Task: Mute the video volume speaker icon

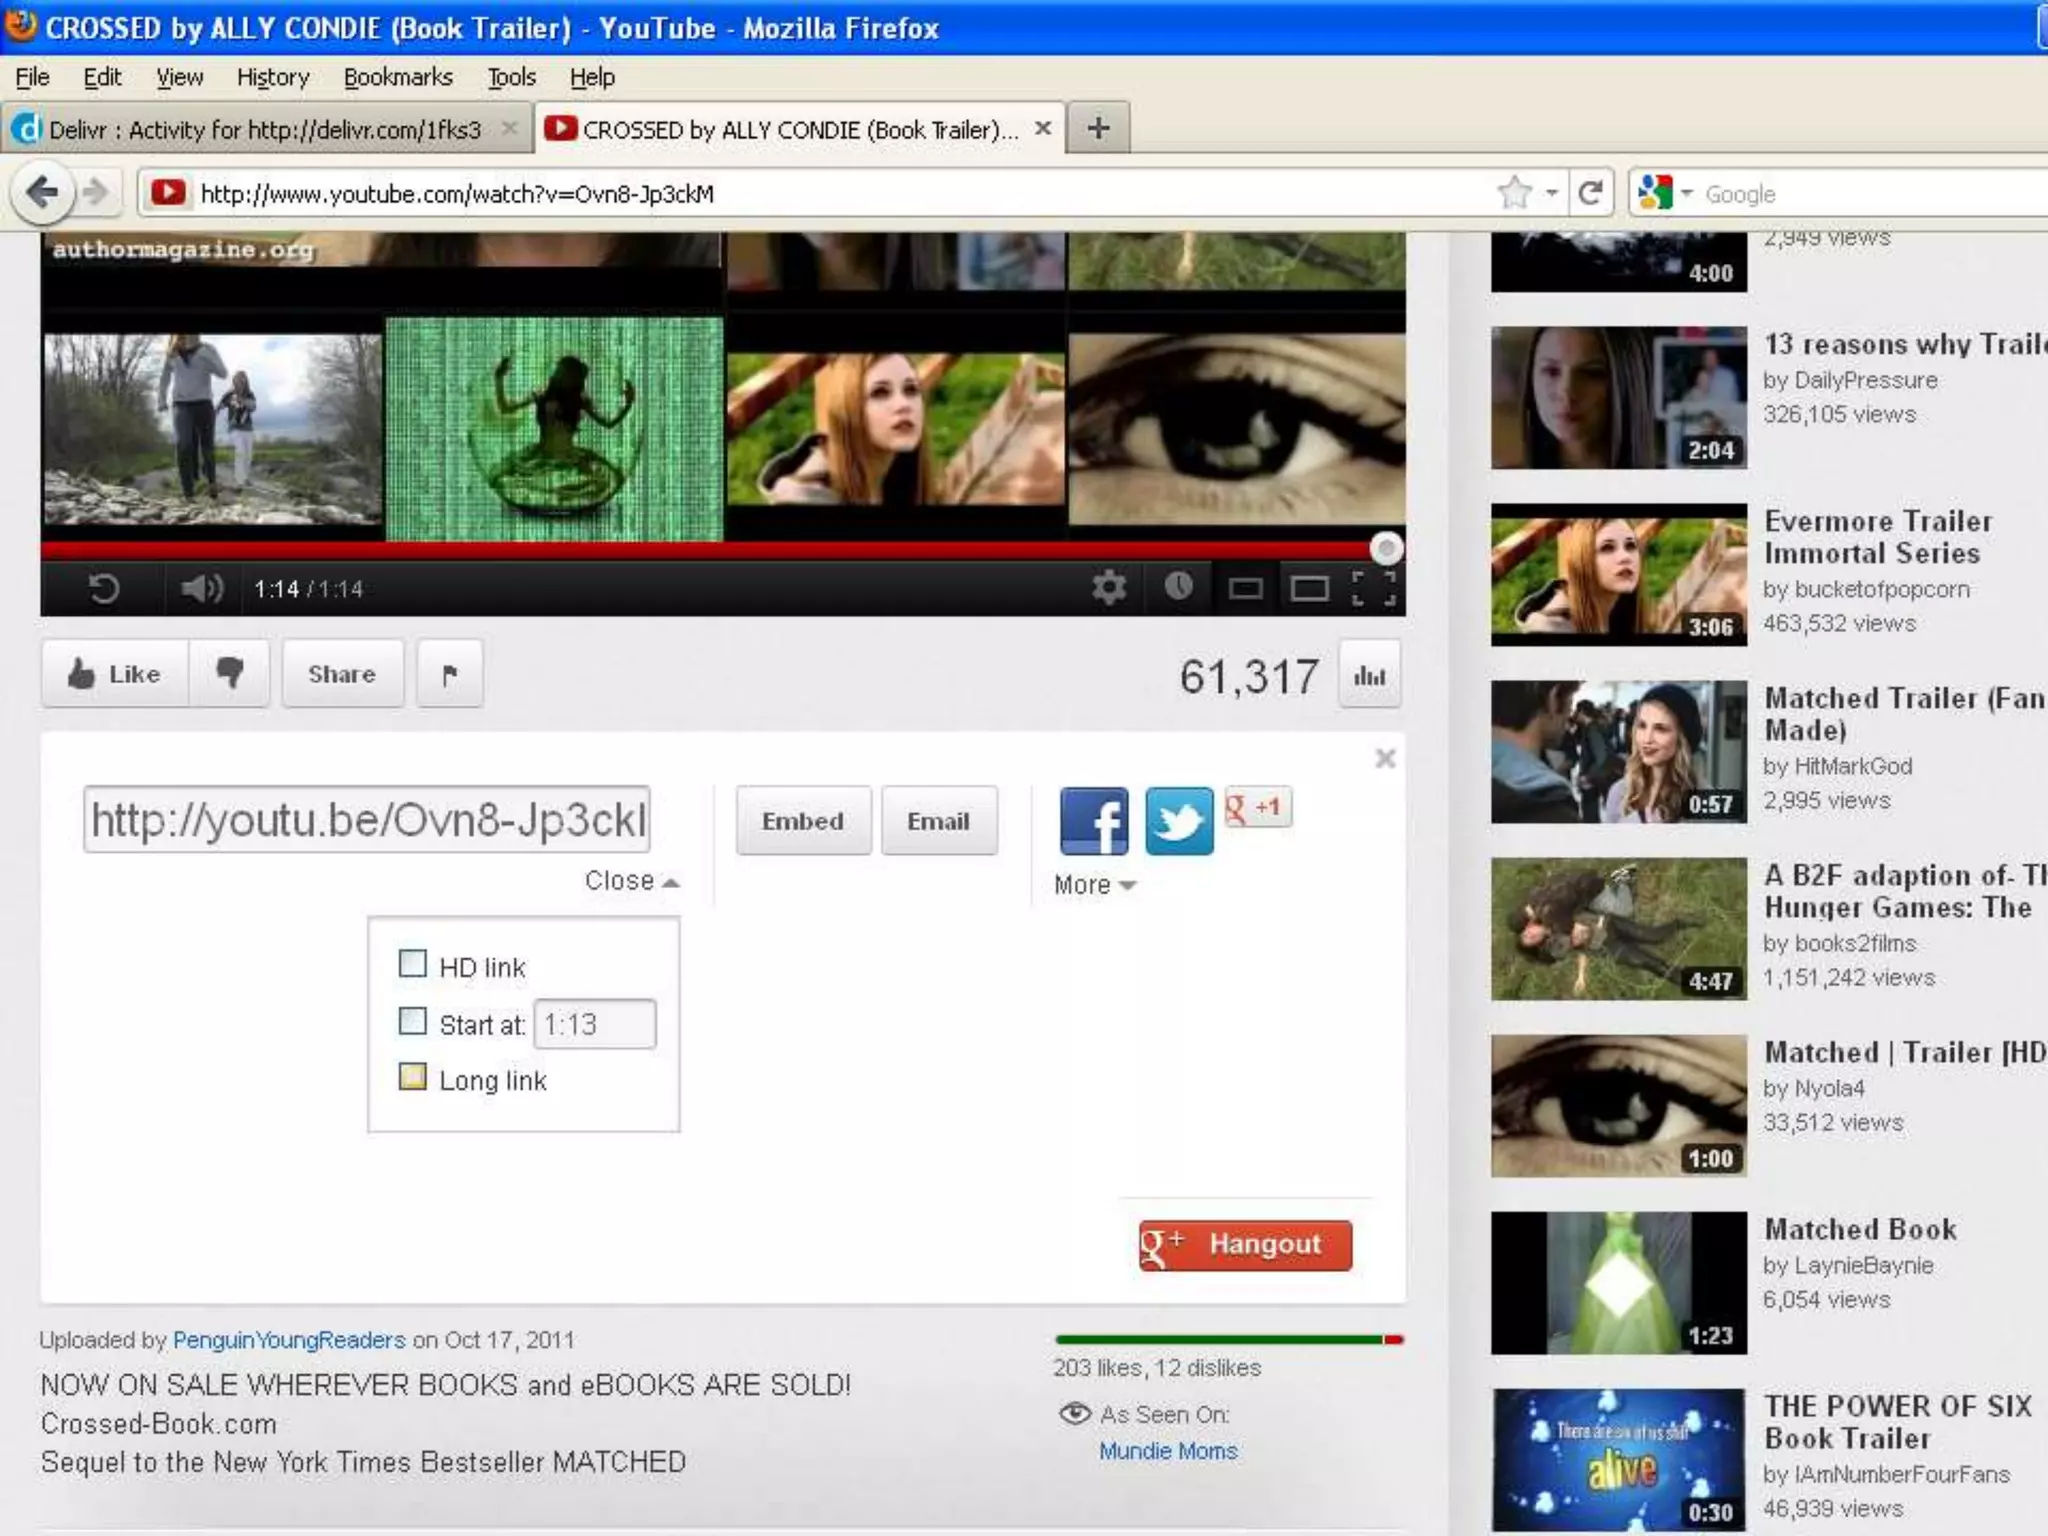Action: pos(201,588)
